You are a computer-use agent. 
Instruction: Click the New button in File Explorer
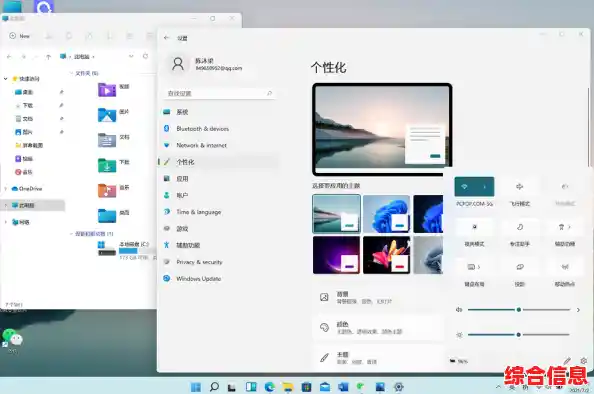[x=19, y=36]
